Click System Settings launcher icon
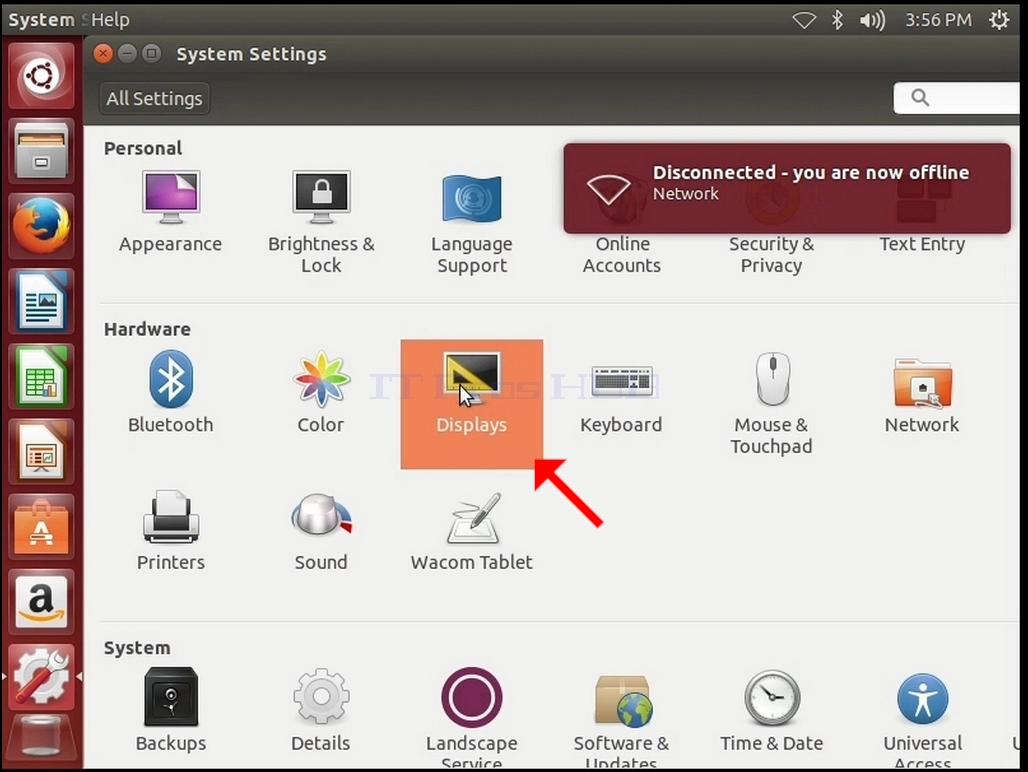The width and height of the screenshot is (1028, 772). 41,677
